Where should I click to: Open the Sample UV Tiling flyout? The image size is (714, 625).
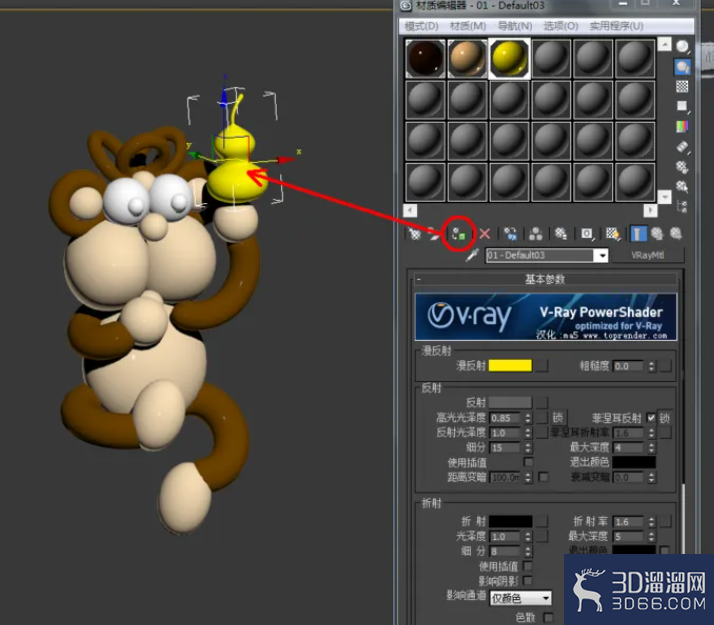pos(682,107)
